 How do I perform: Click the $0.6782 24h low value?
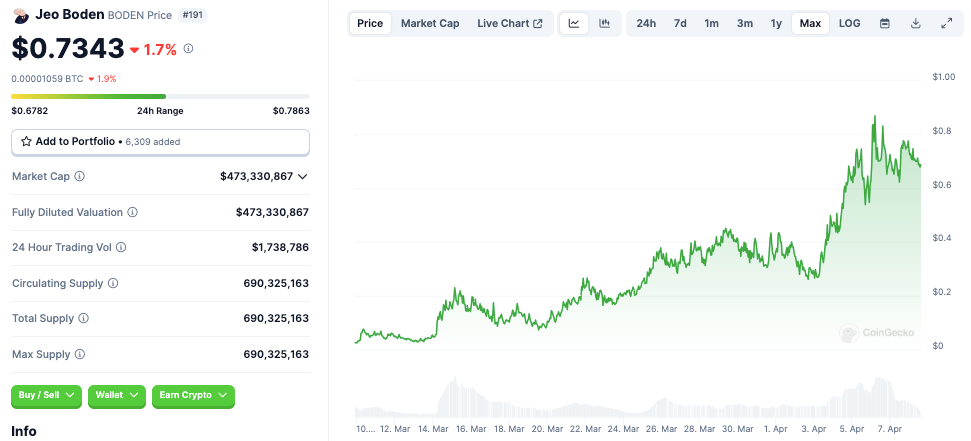click(30, 111)
